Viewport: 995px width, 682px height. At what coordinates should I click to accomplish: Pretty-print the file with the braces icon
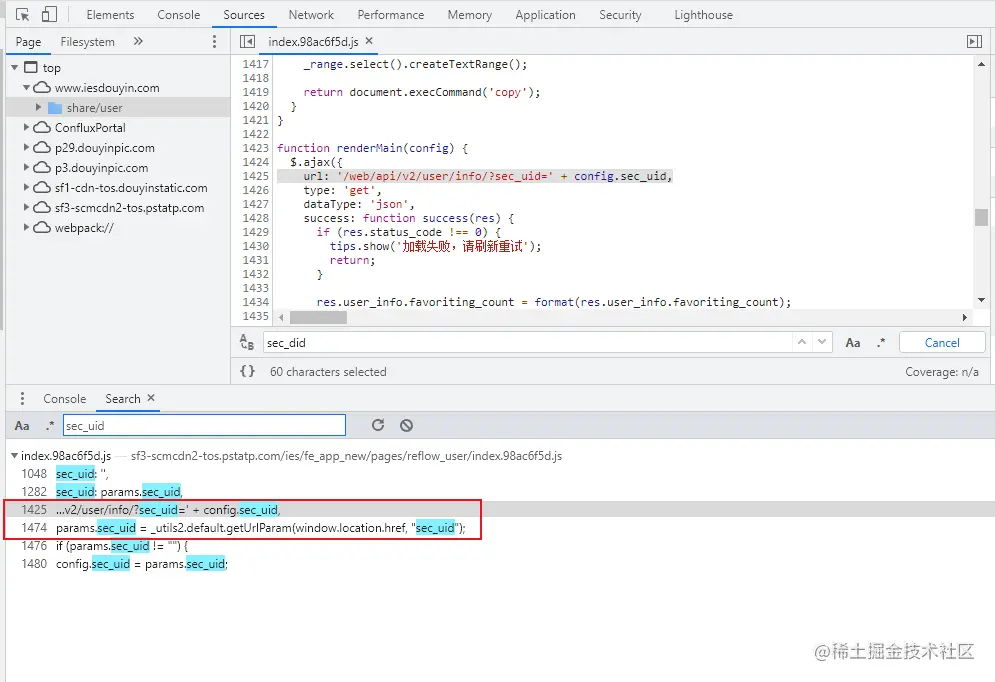coord(247,371)
